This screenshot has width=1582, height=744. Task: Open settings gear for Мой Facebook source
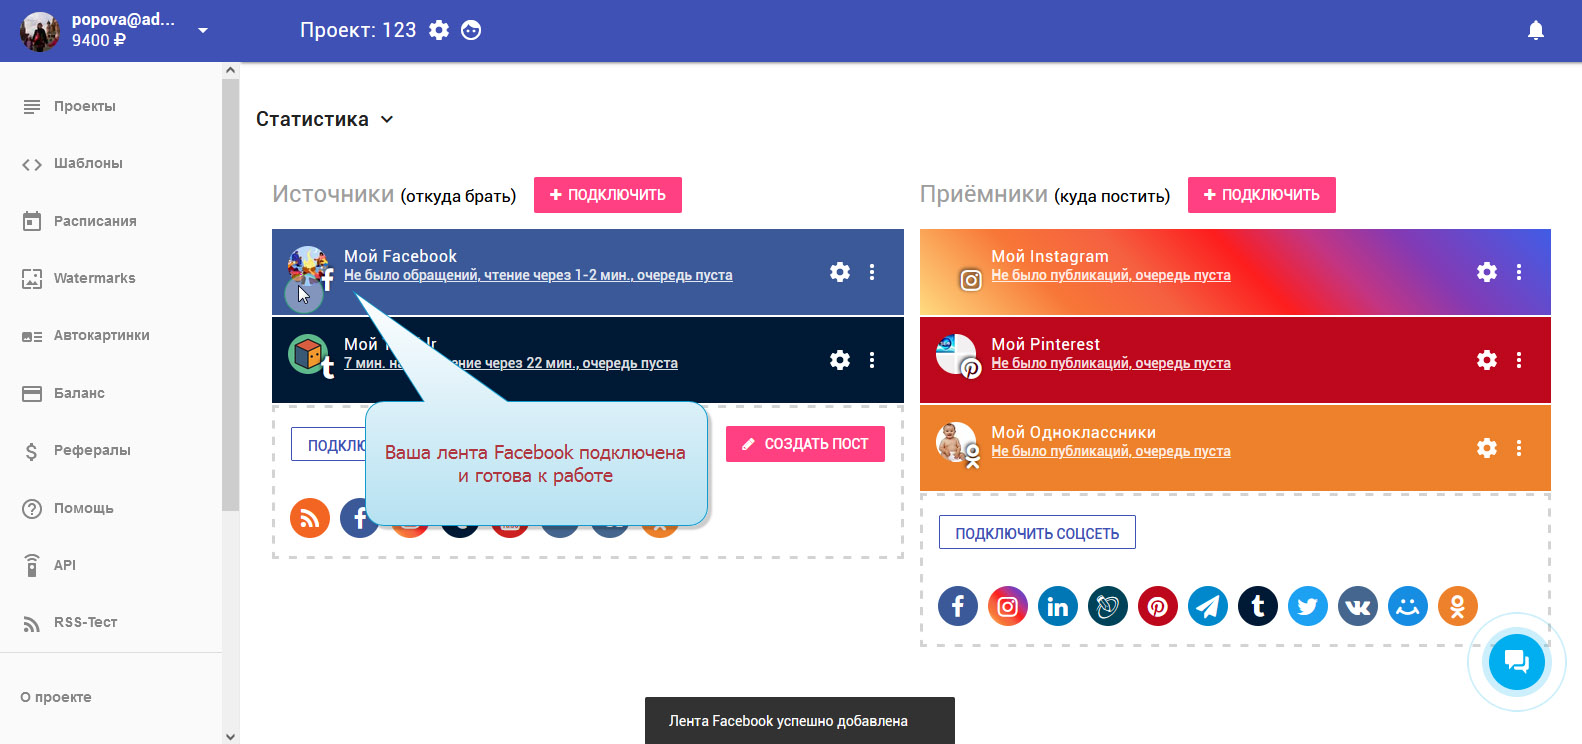pos(840,272)
